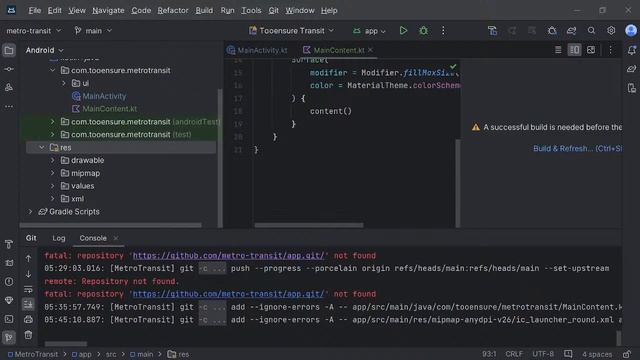
Task: Open main branch dropdown
Action: 93,31
